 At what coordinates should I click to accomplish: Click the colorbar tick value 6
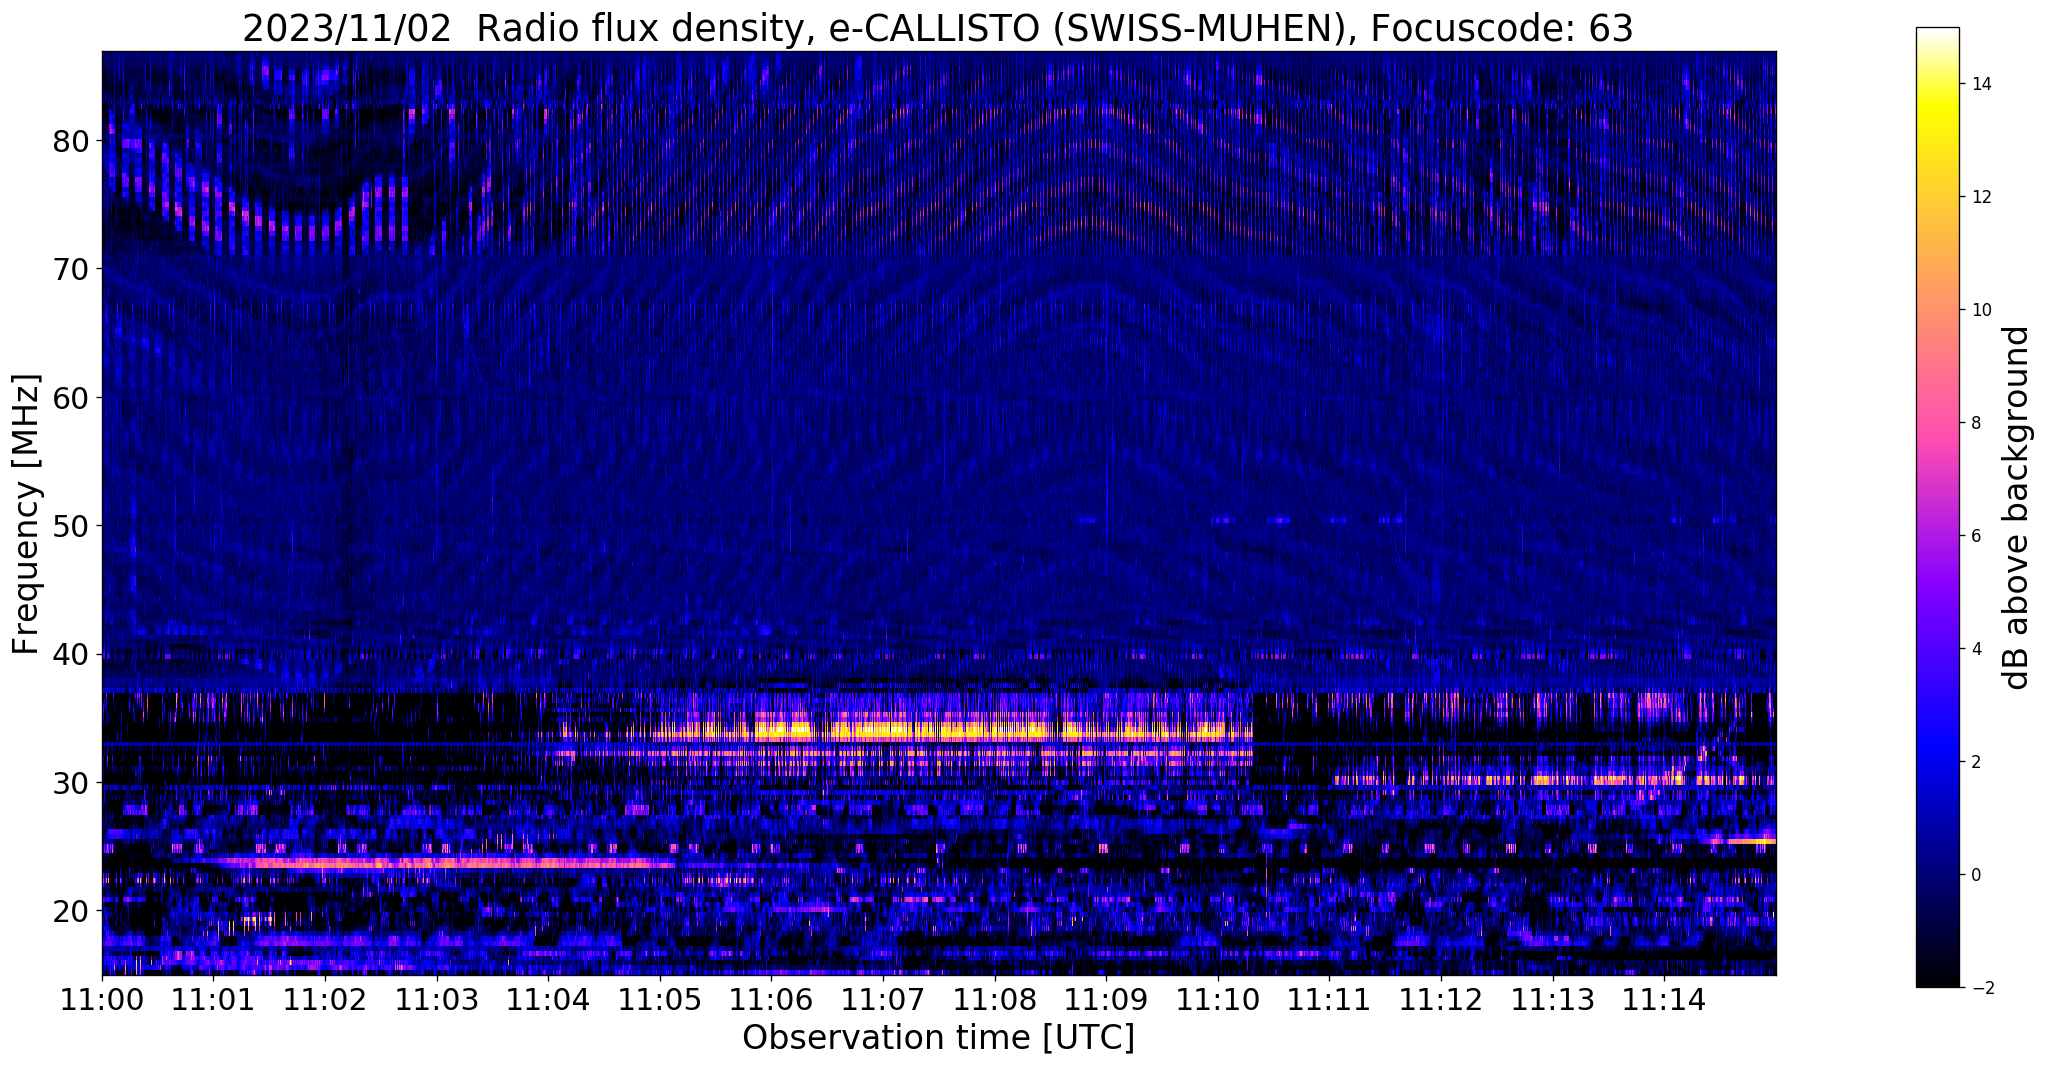pyautogui.click(x=1975, y=536)
